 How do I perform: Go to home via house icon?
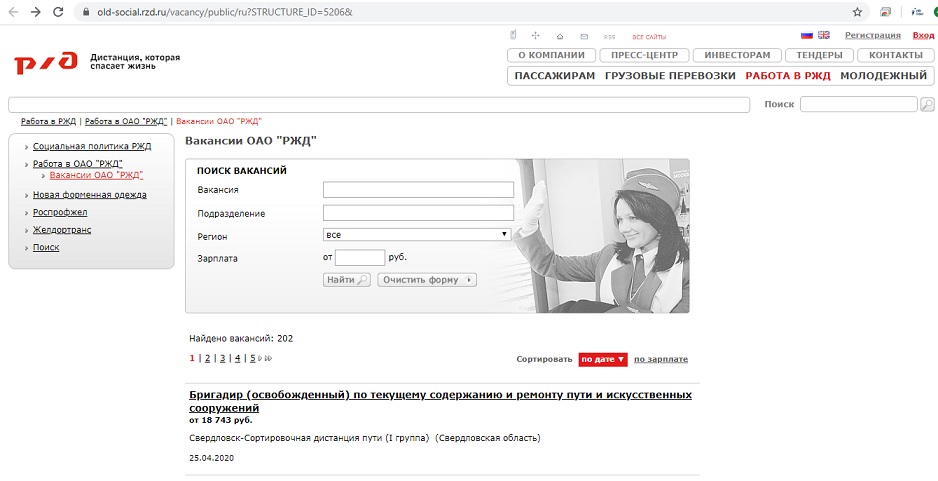click(x=559, y=36)
